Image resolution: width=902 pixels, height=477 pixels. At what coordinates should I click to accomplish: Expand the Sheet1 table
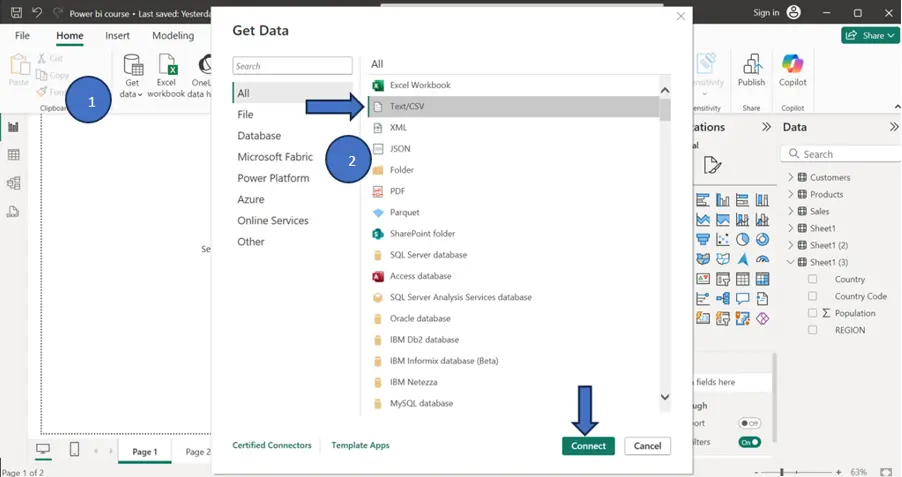(x=790, y=228)
